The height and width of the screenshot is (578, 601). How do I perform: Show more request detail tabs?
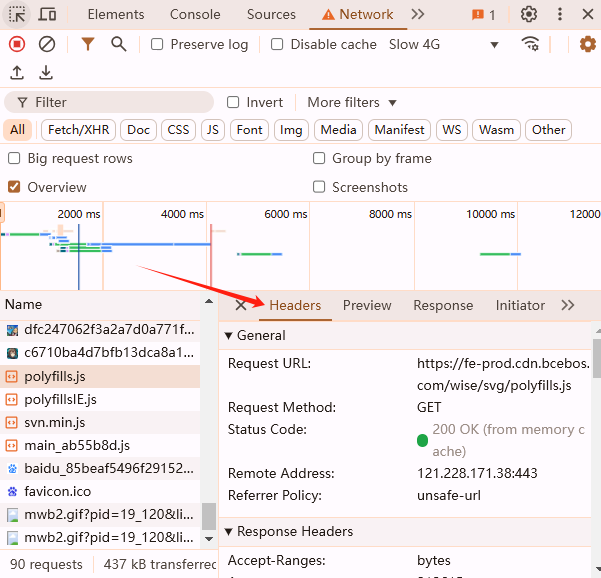pos(568,305)
